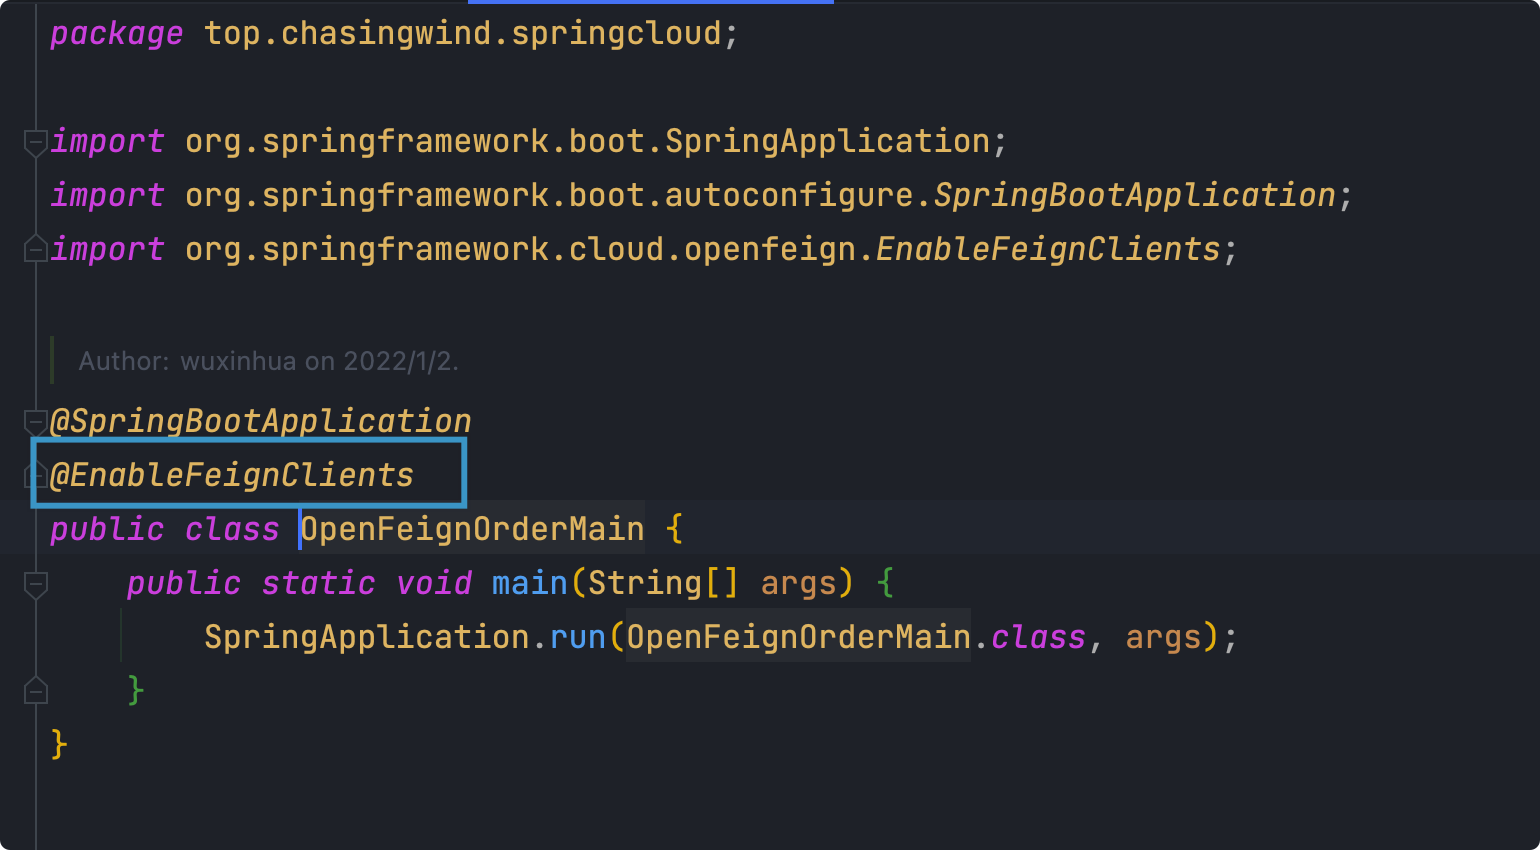Click the class keyword in the declaration

pyautogui.click(x=232, y=529)
